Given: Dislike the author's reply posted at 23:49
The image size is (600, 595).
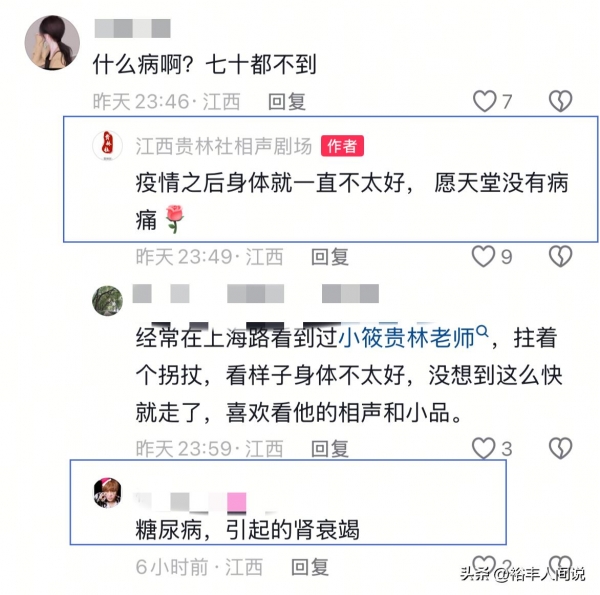Looking at the screenshot, I should tap(561, 256).
